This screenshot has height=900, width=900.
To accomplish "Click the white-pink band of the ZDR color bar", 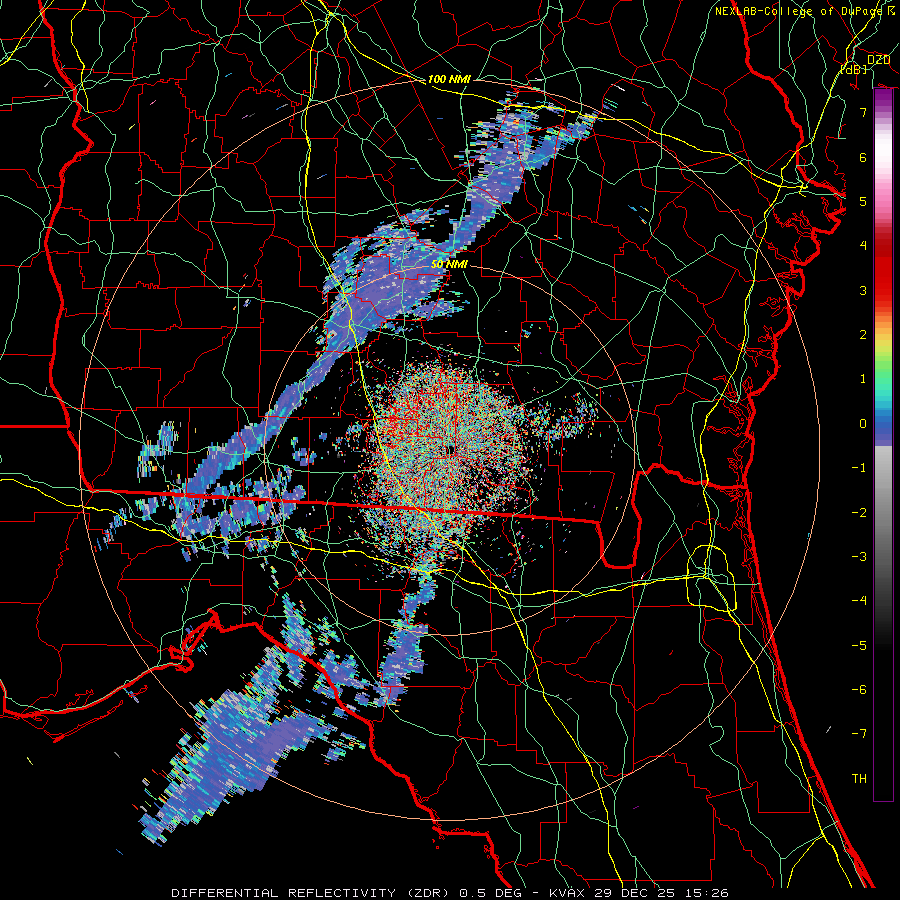I will coord(883,152).
